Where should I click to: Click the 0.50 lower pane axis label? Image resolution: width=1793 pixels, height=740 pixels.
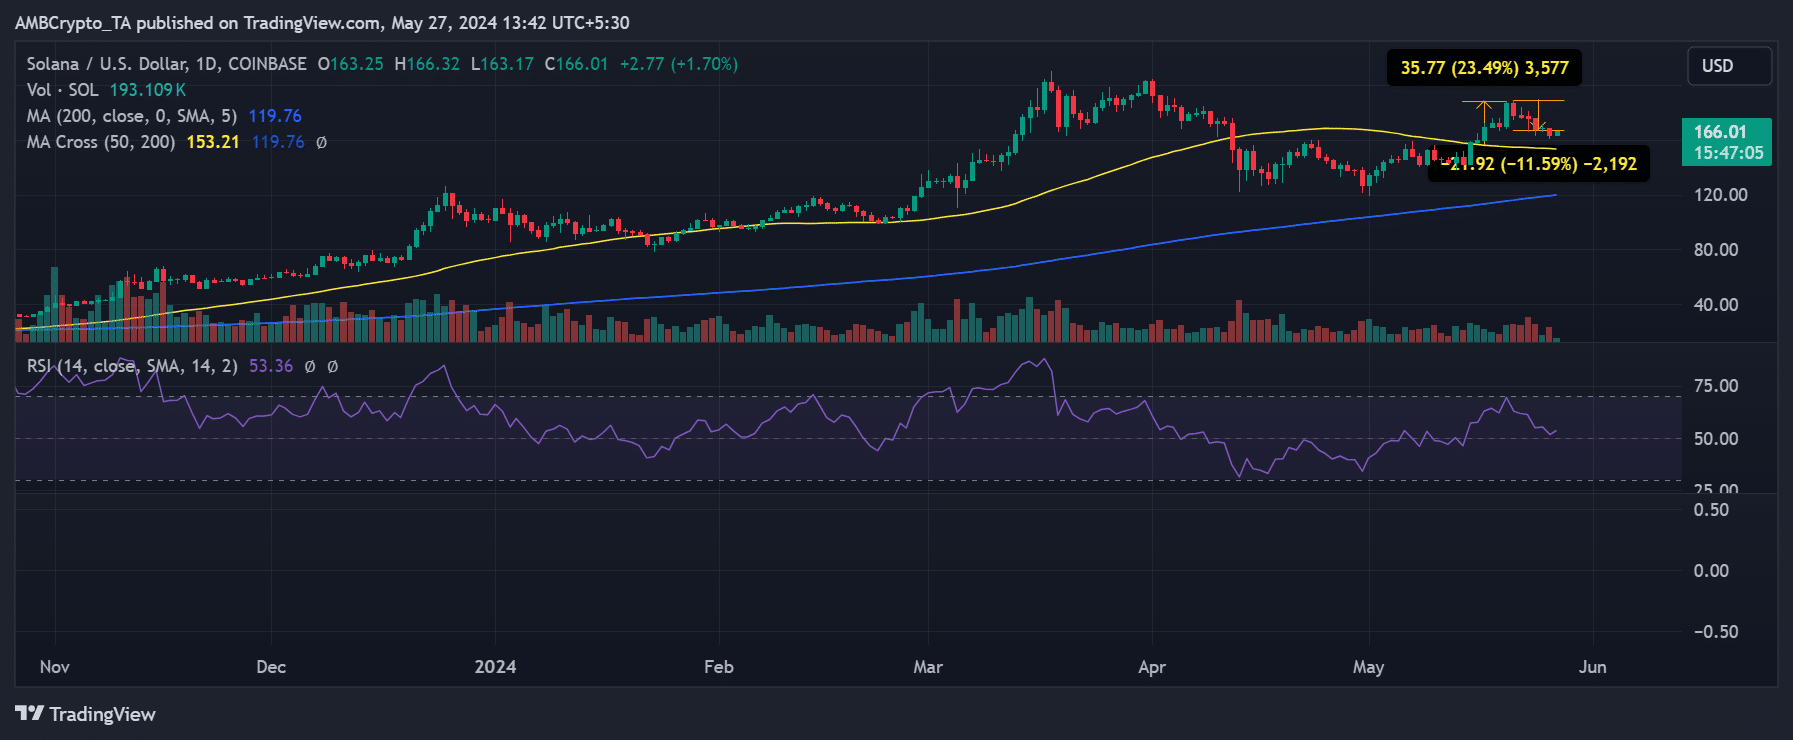tap(1711, 510)
